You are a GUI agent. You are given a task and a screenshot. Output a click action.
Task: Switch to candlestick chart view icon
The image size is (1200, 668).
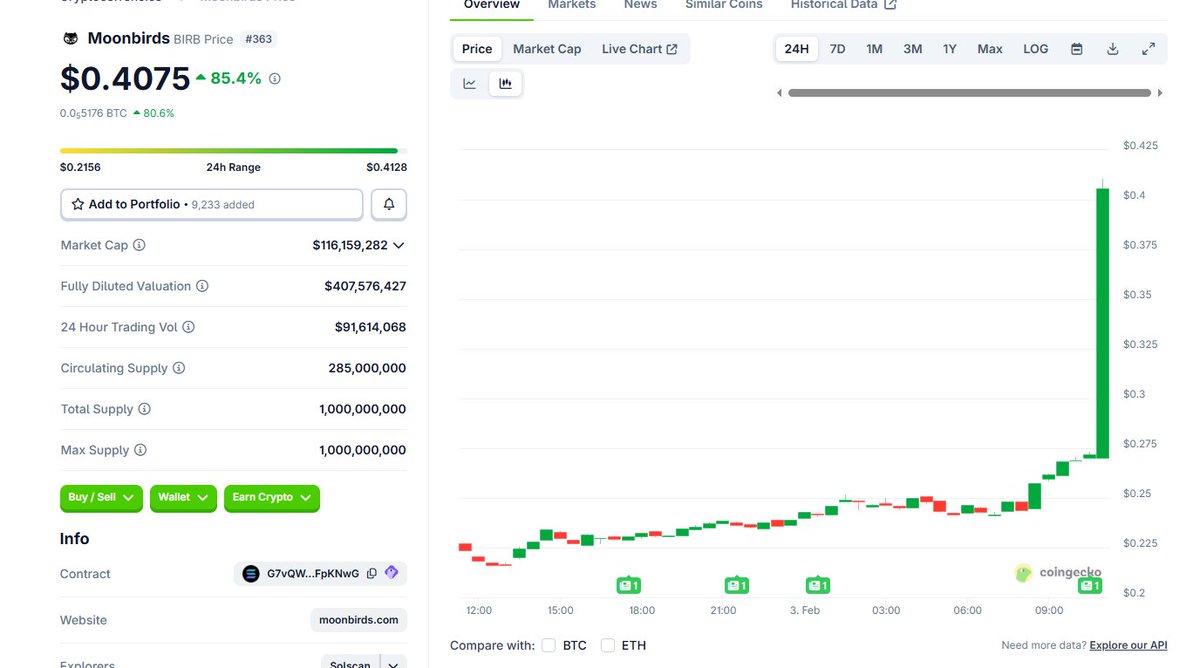[505, 84]
